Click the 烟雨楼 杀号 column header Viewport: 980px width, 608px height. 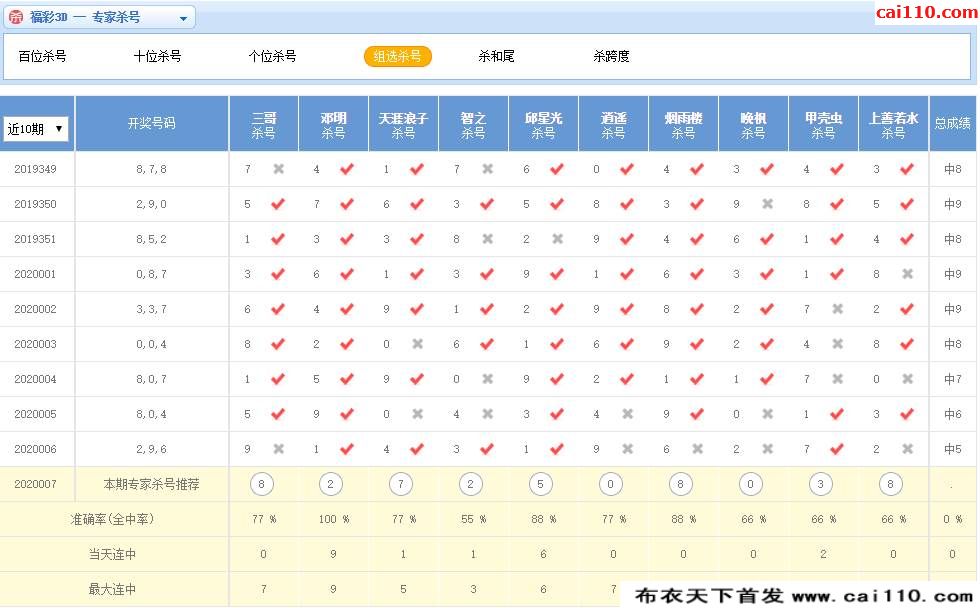tap(684, 124)
